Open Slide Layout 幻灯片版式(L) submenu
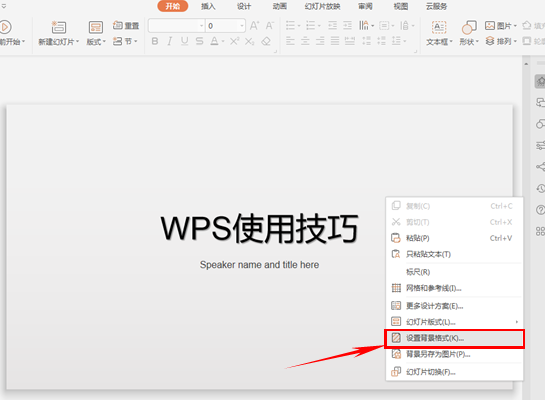 coord(454,322)
